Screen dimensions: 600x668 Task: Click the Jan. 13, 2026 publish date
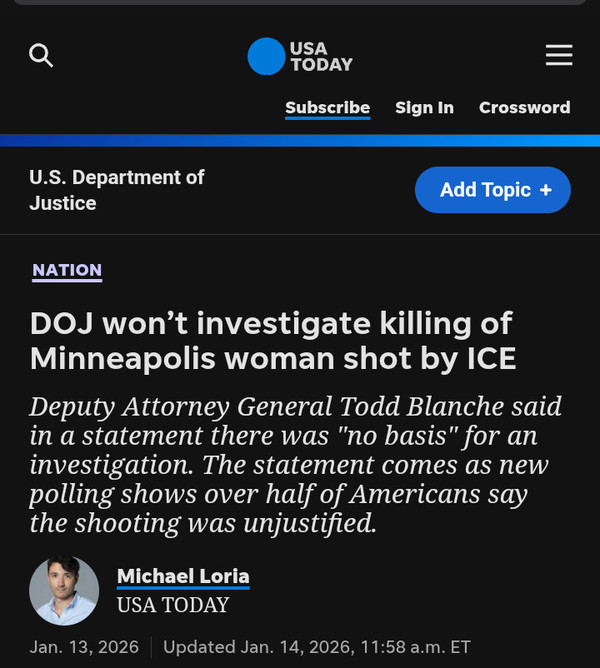[86, 647]
